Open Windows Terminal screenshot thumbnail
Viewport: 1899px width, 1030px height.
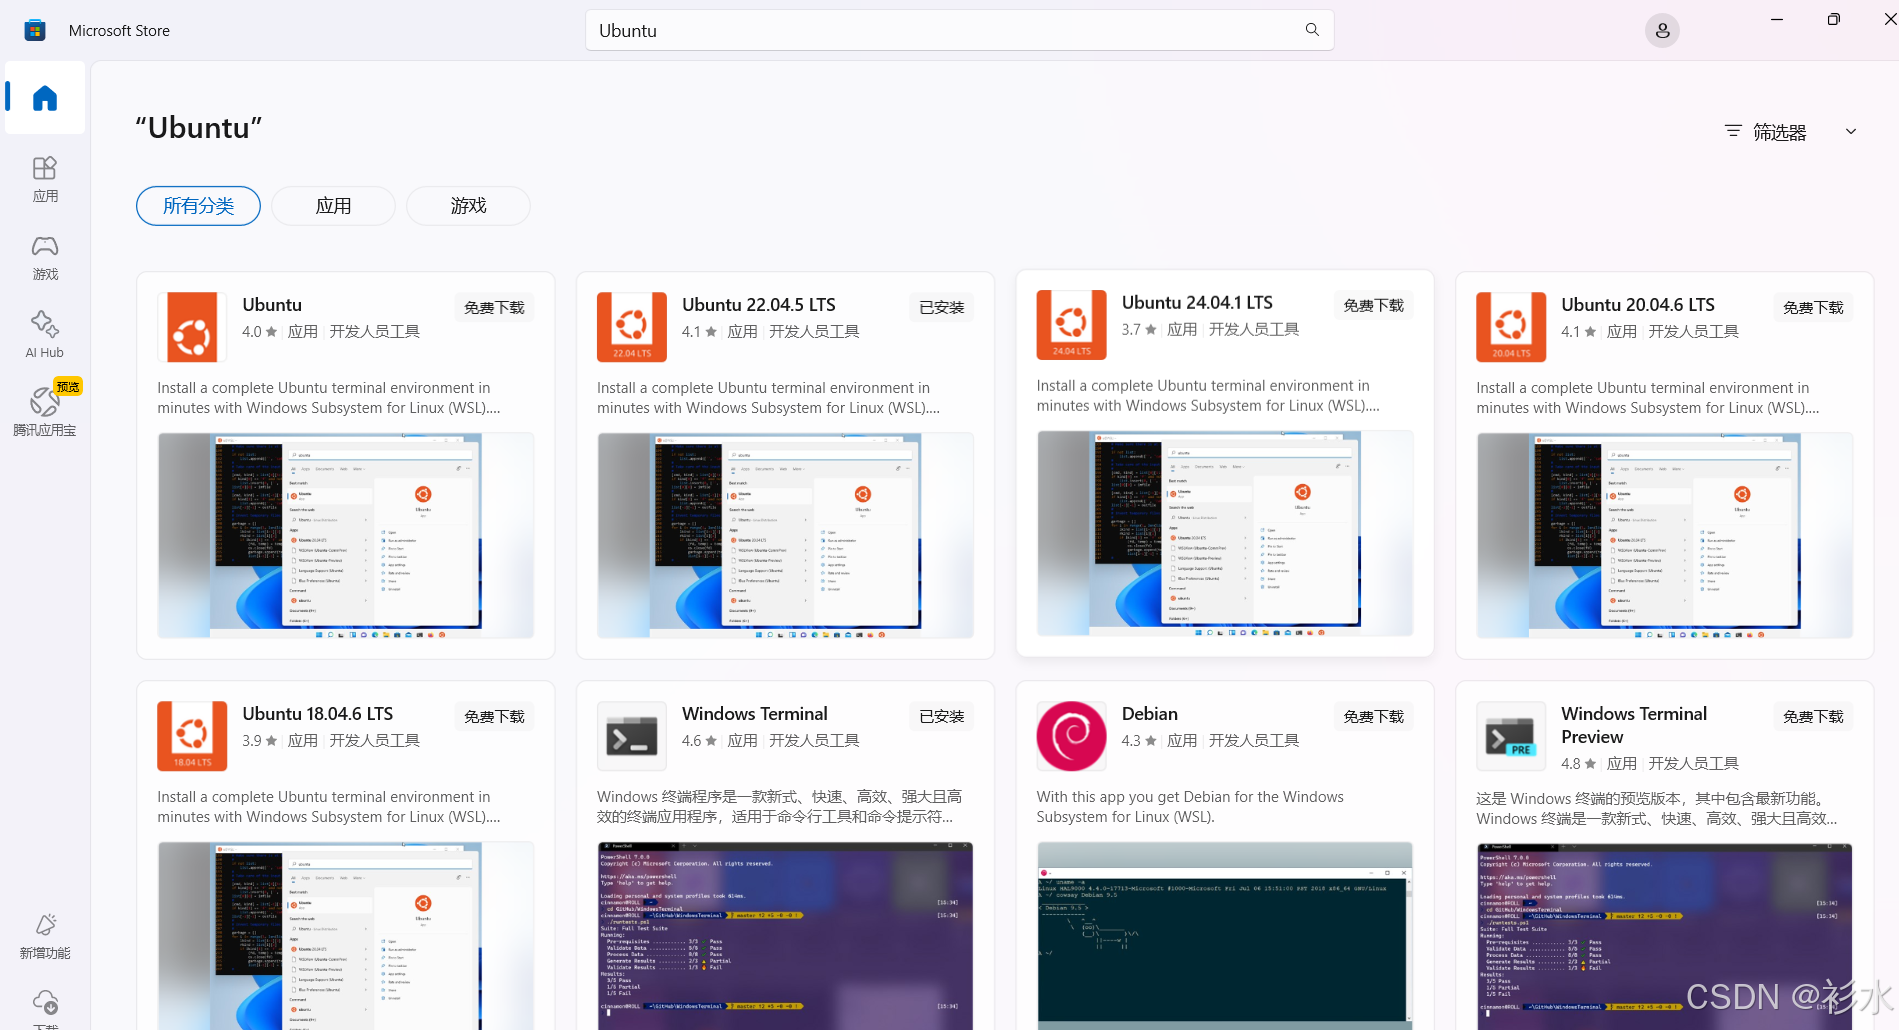click(x=785, y=936)
